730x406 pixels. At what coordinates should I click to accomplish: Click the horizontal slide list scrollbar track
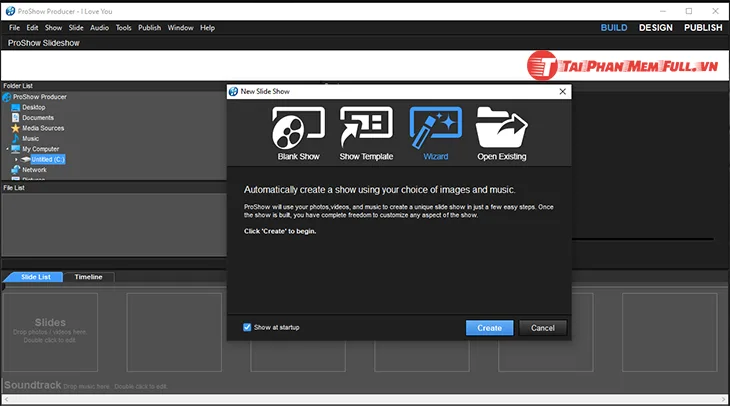click(x=365, y=399)
